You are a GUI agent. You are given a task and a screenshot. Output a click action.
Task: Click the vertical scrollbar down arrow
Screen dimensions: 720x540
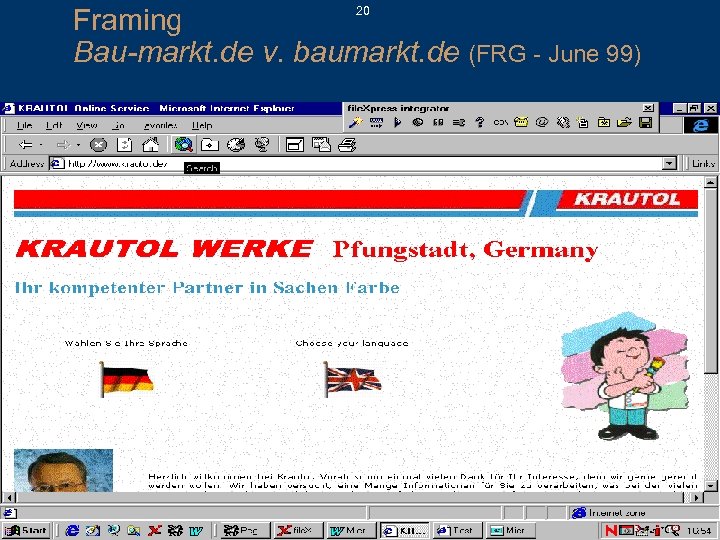710,485
